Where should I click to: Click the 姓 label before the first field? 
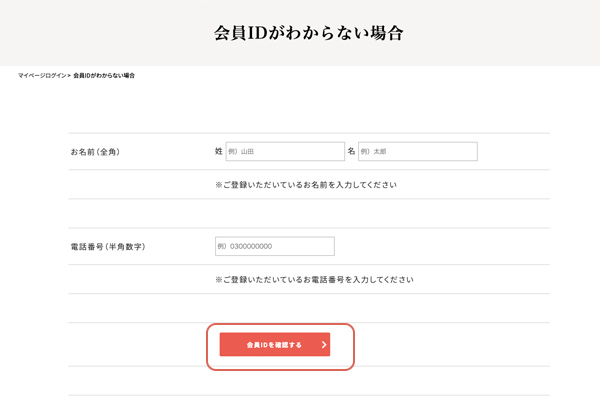[x=219, y=151]
